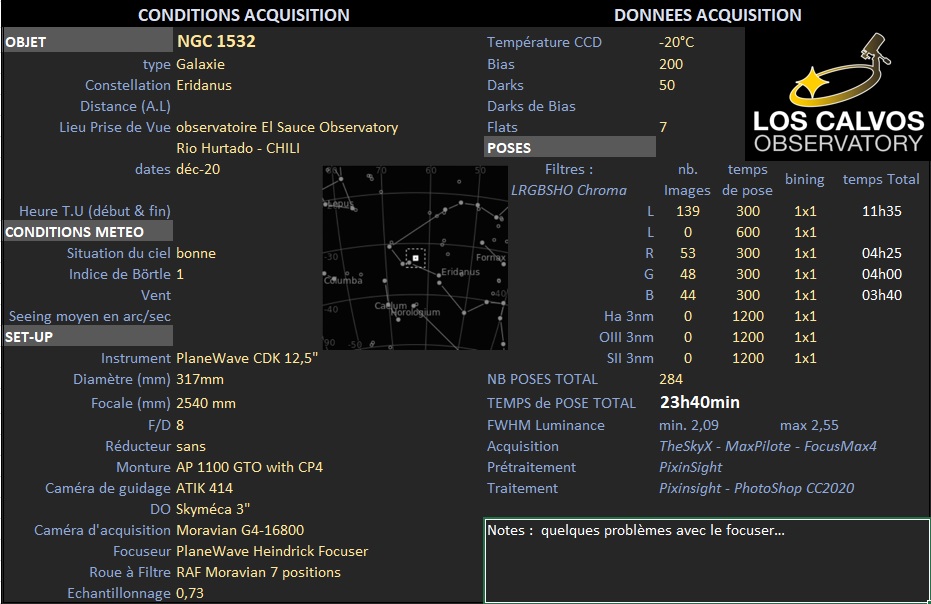Click the Température CCD value -20°C
Screen dimensions: 931x604
pyautogui.click(x=676, y=42)
